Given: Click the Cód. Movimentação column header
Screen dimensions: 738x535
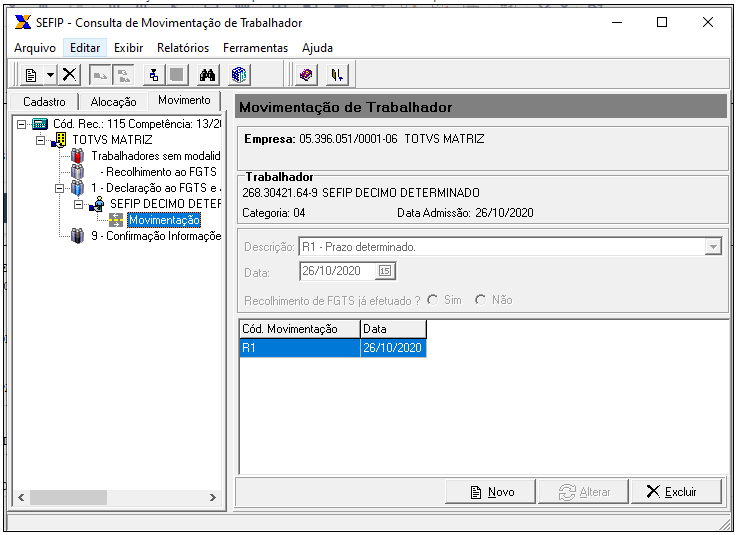Looking at the screenshot, I should click(x=300, y=329).
